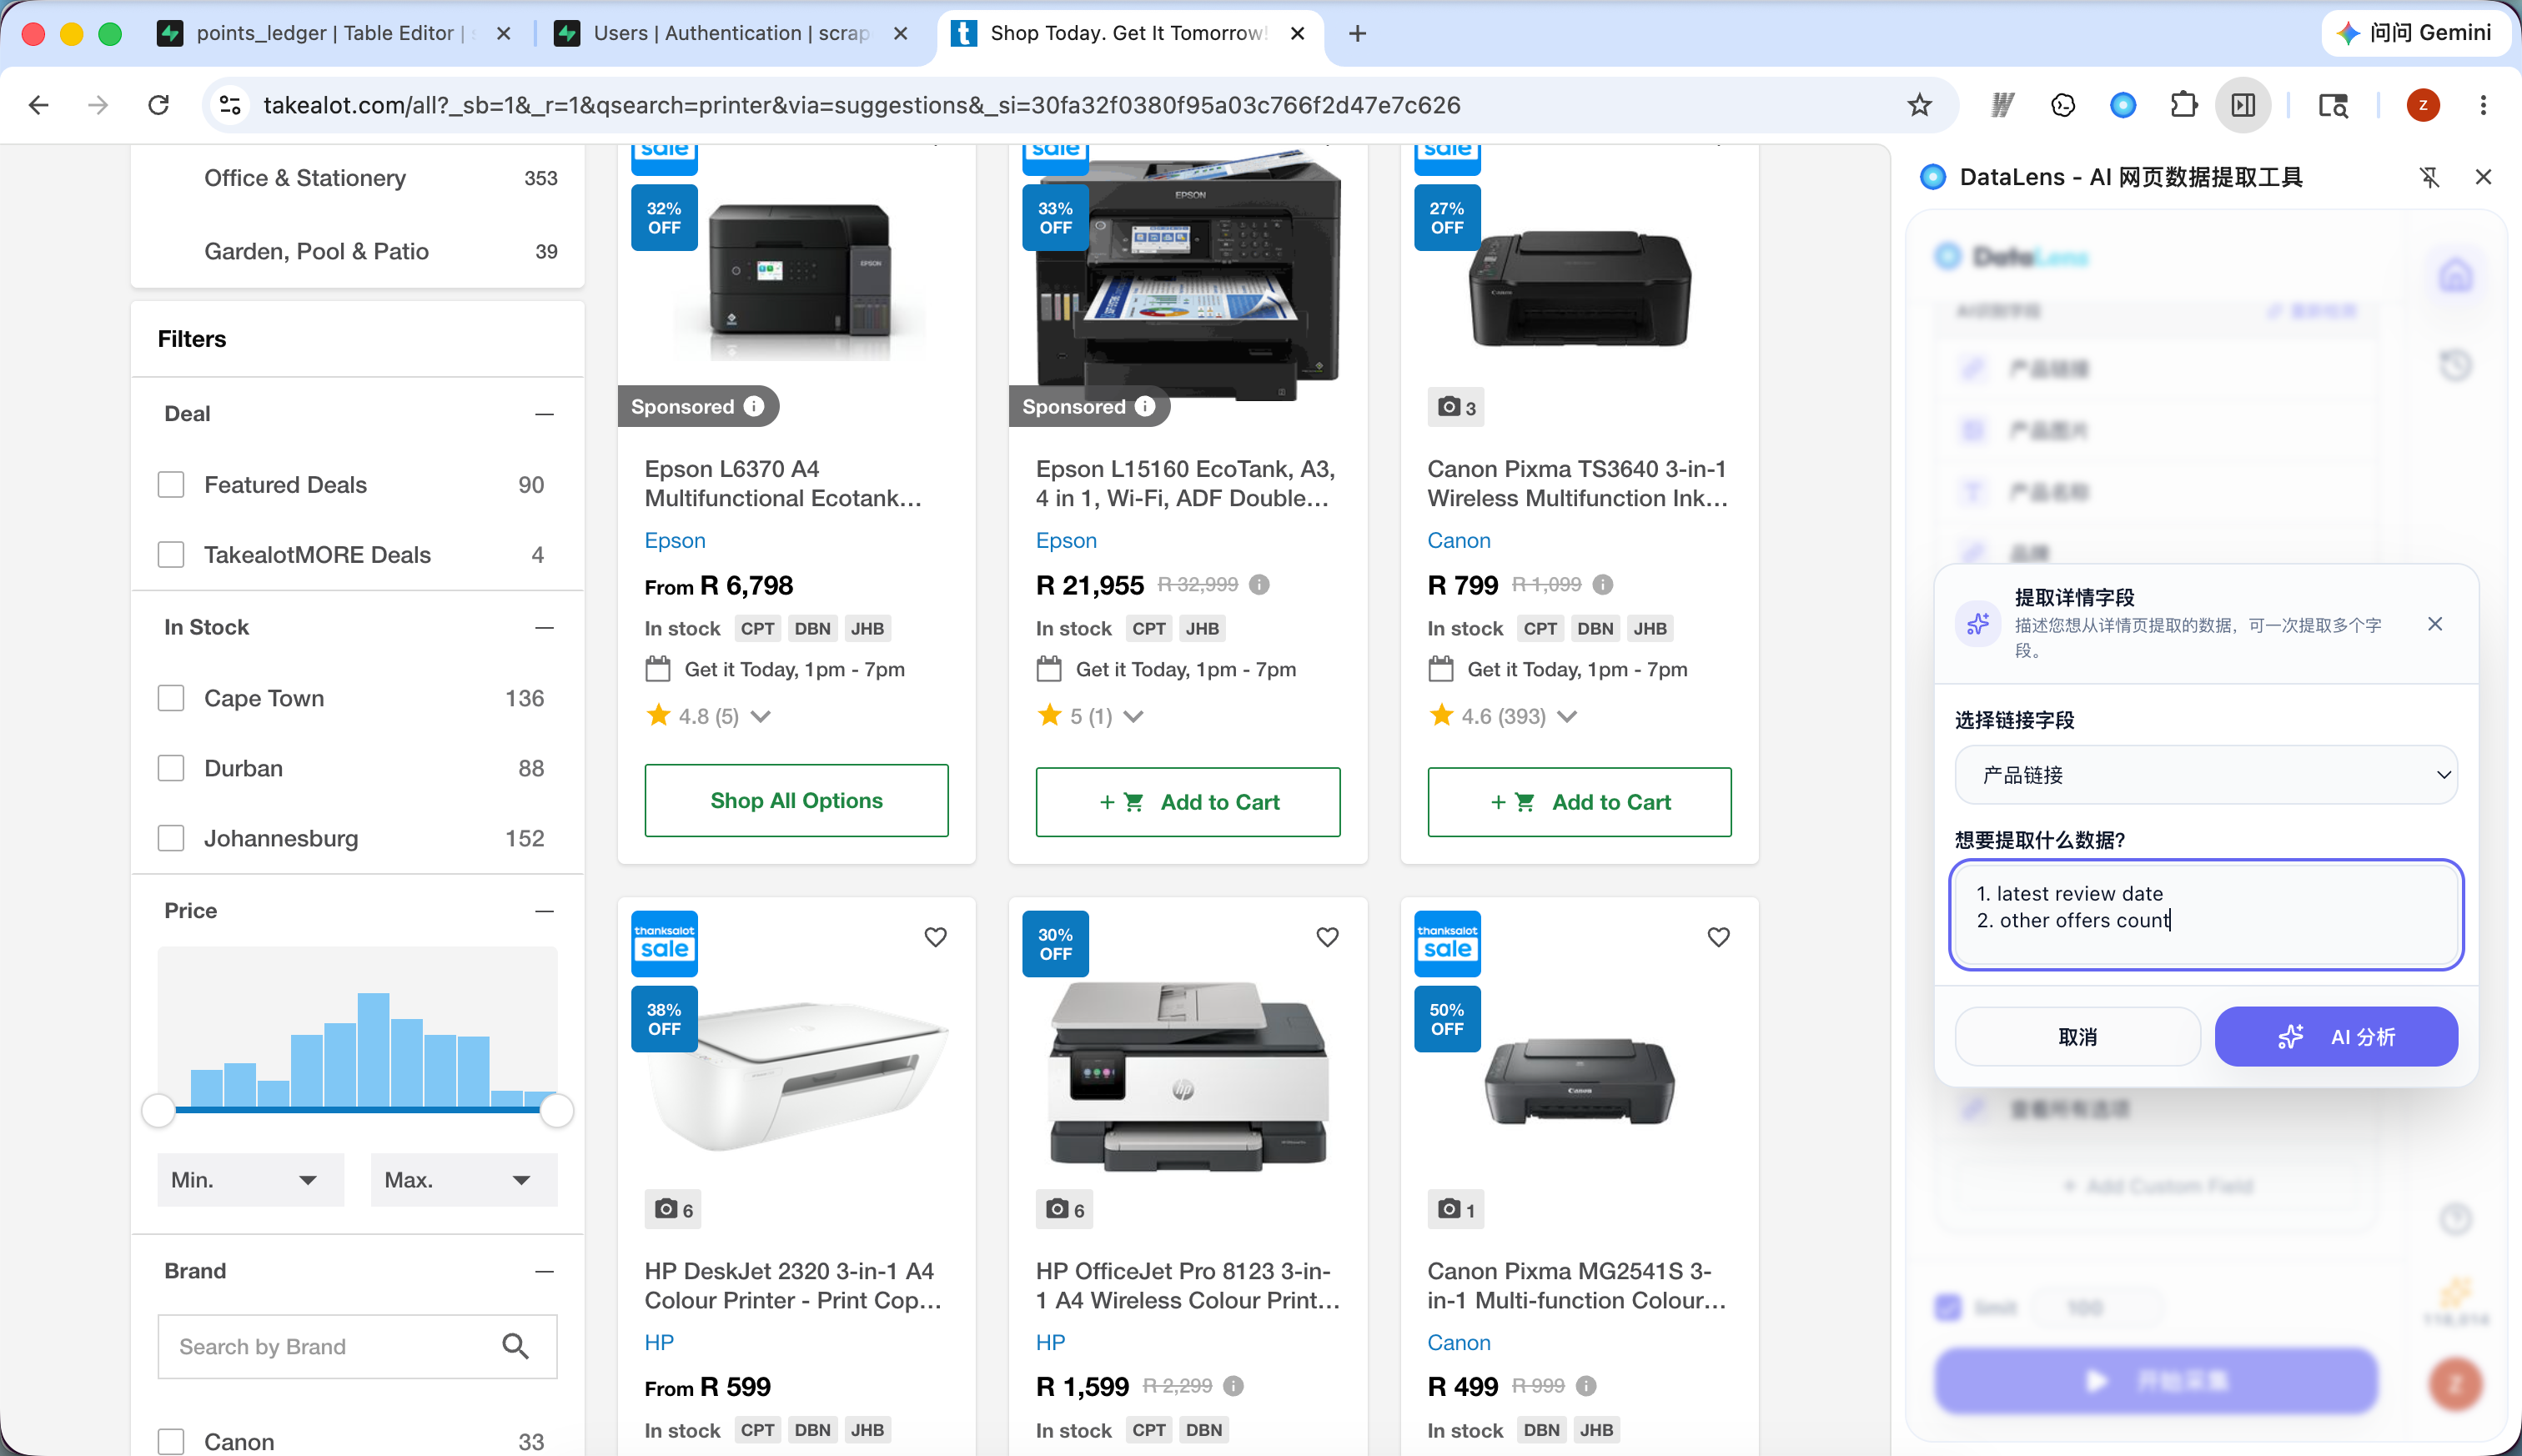The image size is (2522, 1456).
Task: Collapse the Deal filter section
Action: click(544, 414)
